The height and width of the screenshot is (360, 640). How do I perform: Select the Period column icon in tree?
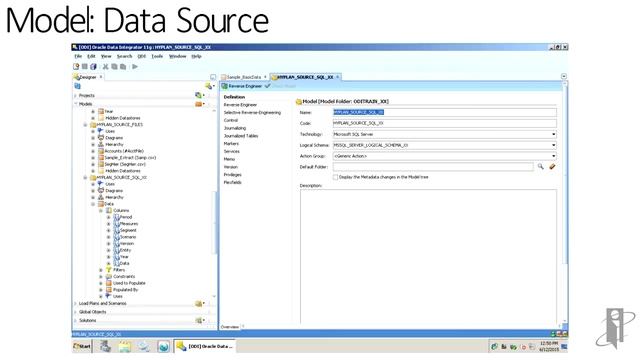(x=116, y=217)
